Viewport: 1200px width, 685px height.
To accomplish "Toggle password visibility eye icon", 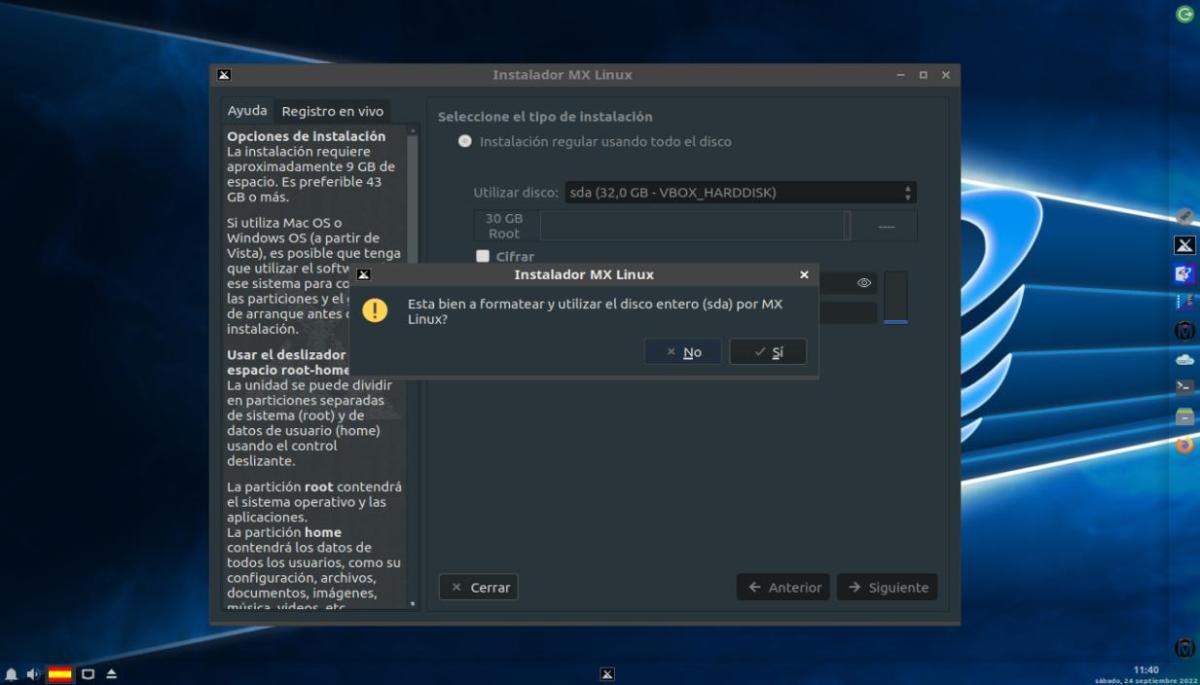I will 864,284.
